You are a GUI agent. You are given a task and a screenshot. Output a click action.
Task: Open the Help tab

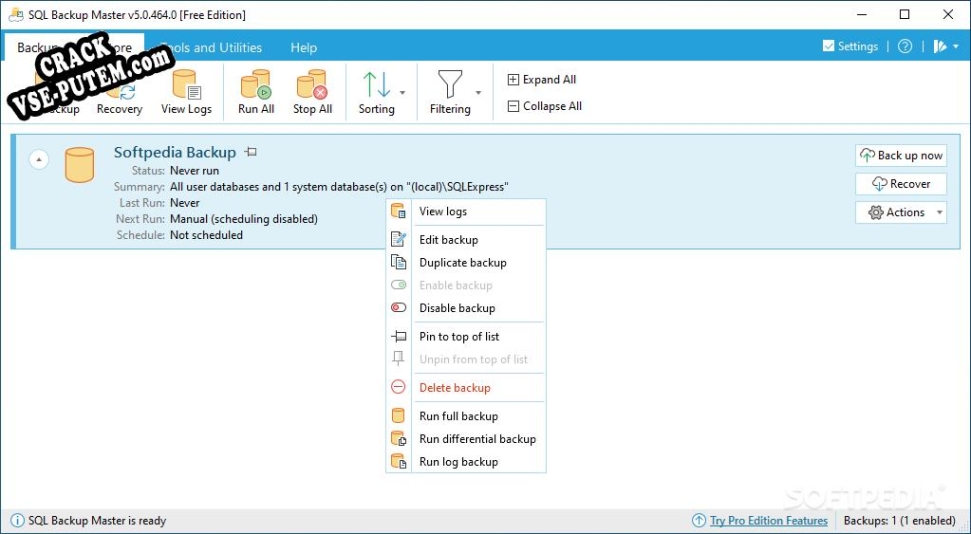pos(303,48)
